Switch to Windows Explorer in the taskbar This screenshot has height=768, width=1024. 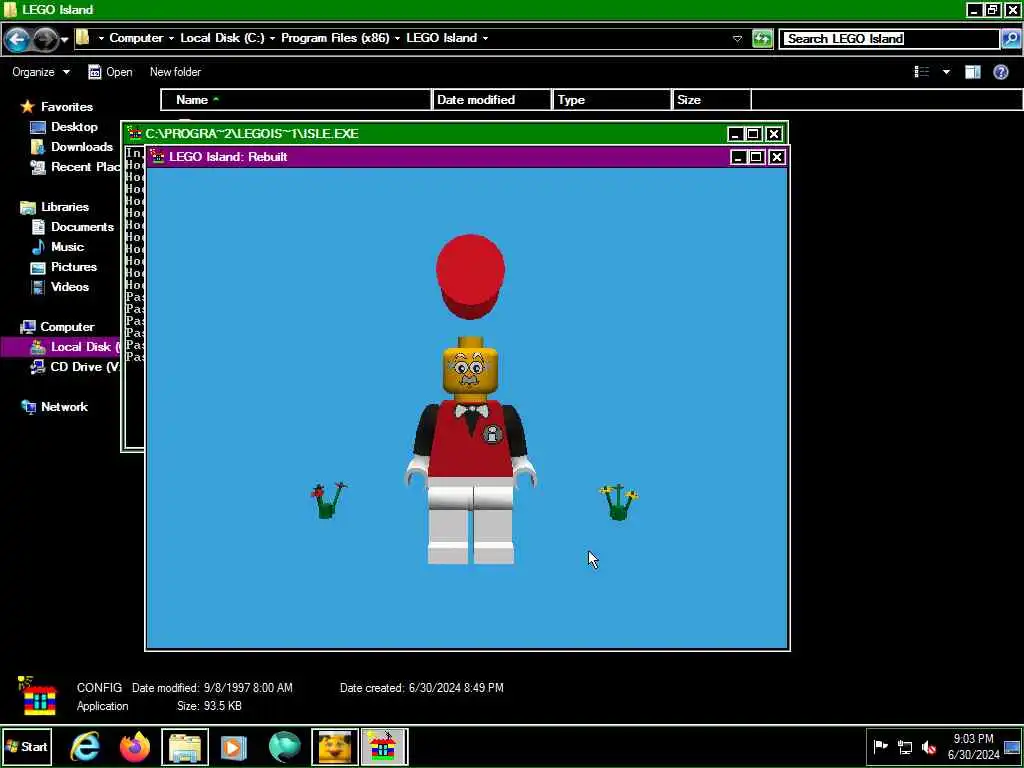[x=185, y=747]
